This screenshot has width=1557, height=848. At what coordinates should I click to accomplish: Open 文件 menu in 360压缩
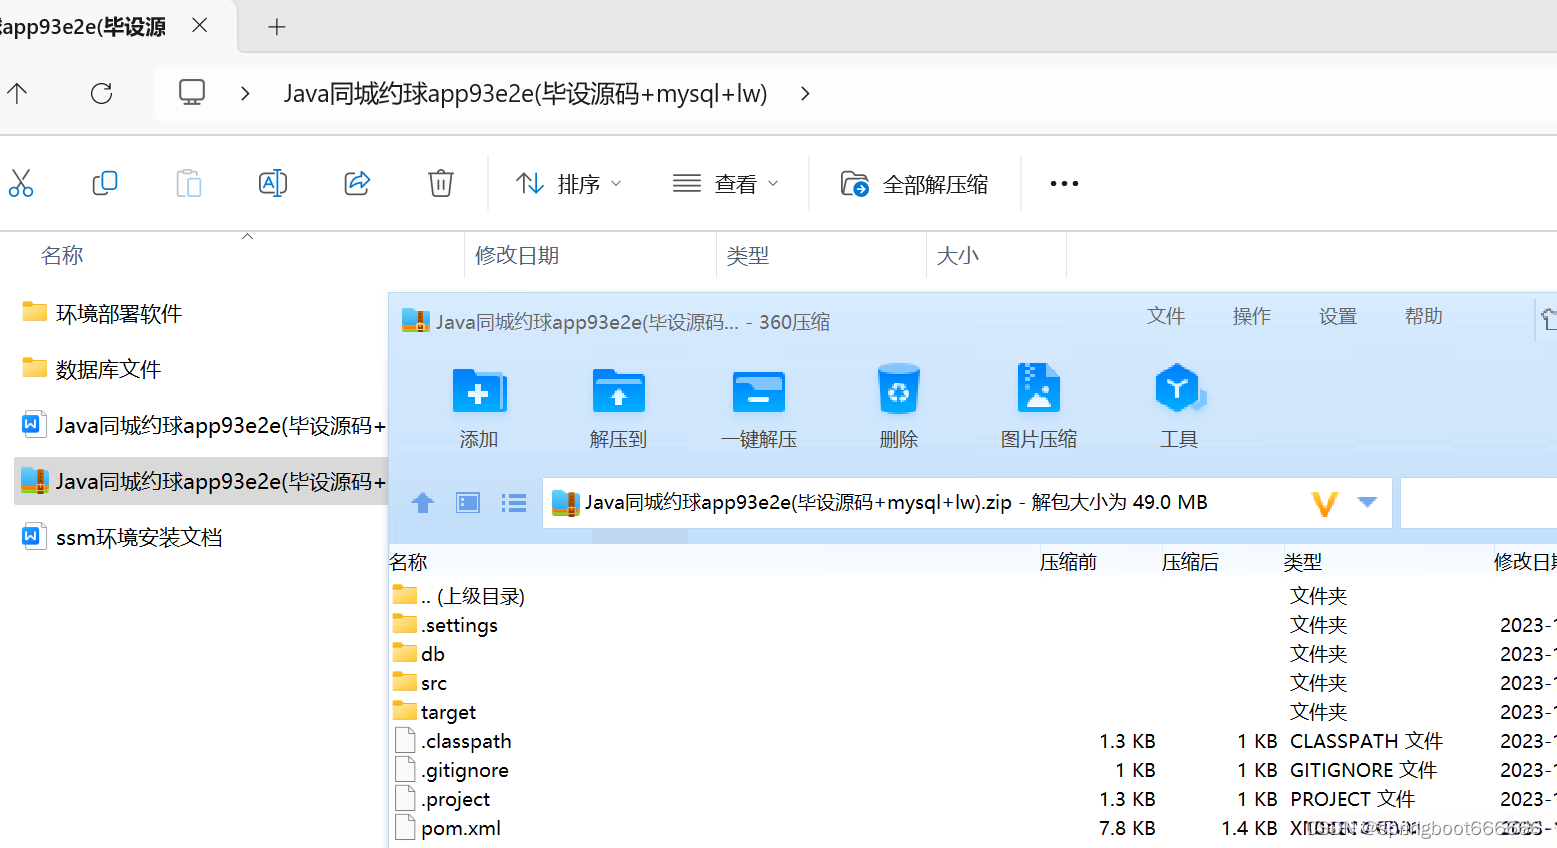[1166, 317]
